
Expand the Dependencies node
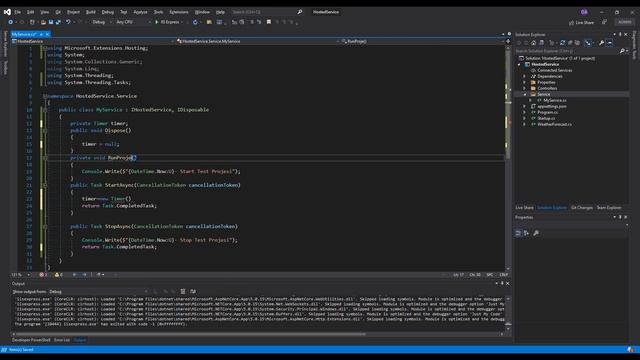[x=524, y=76]
